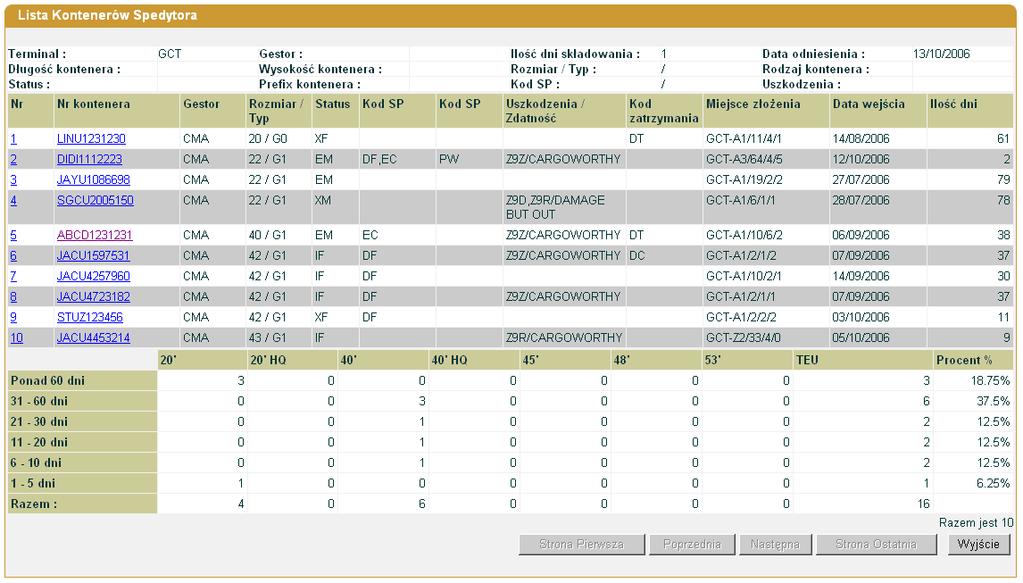Click the 40' HQ summary column header
Image resolution: width=1023 pixels, height=583 pixels.
[474, 360]
